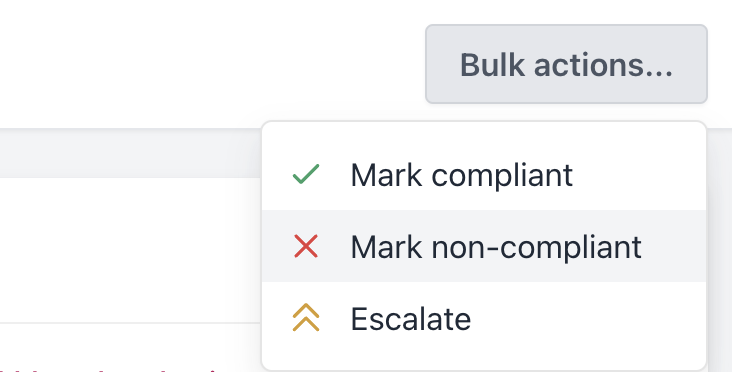
Task: Click the cross icon beside Mark non-compliant
Action: 306,246
